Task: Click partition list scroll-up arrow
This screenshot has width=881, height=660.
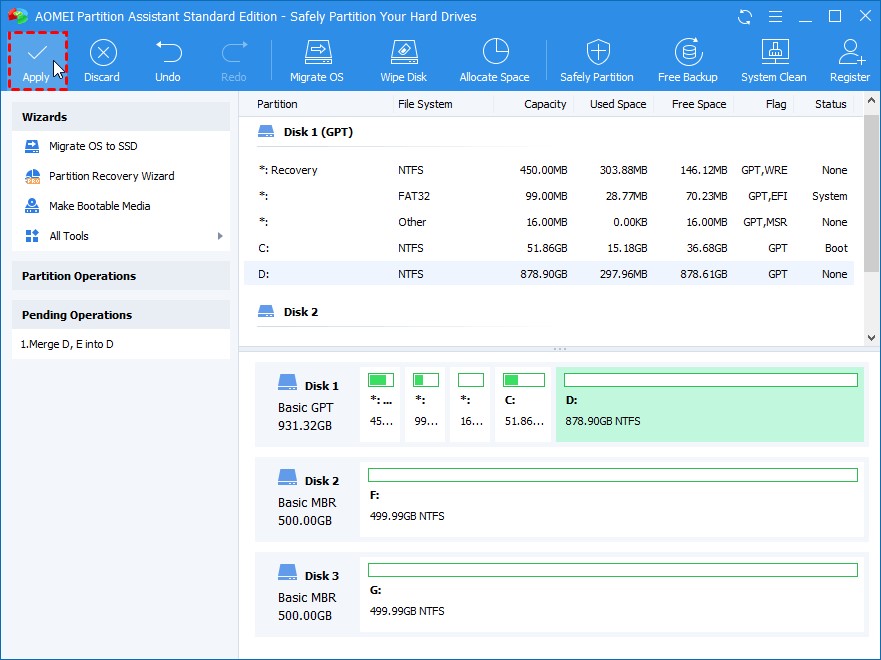Action: 871,101
